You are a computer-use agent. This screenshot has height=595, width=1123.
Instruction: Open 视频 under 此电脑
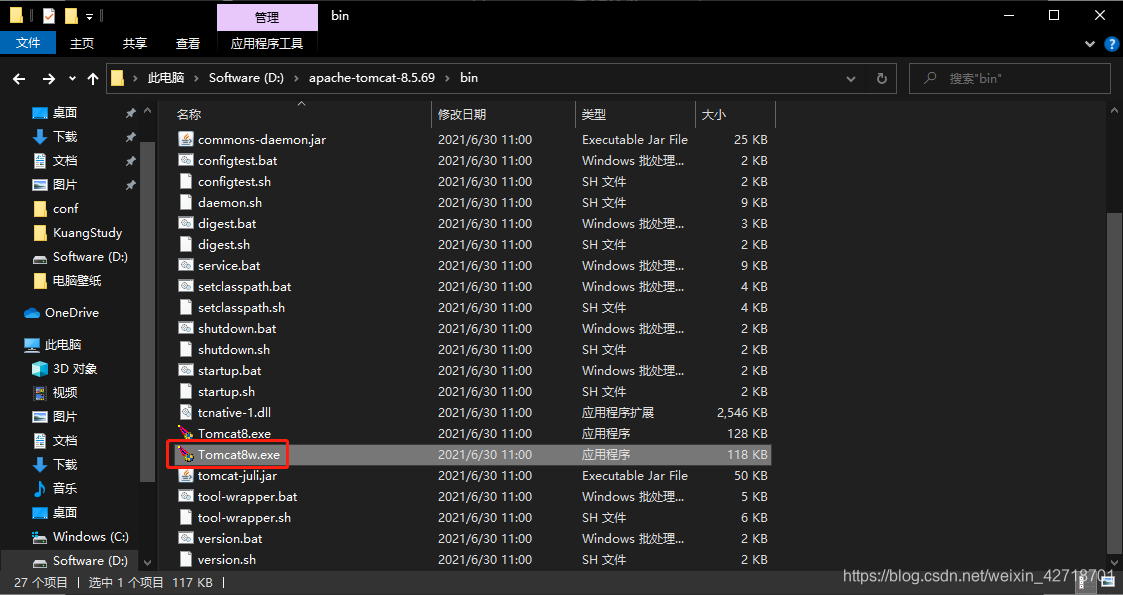tap(56, 392)
